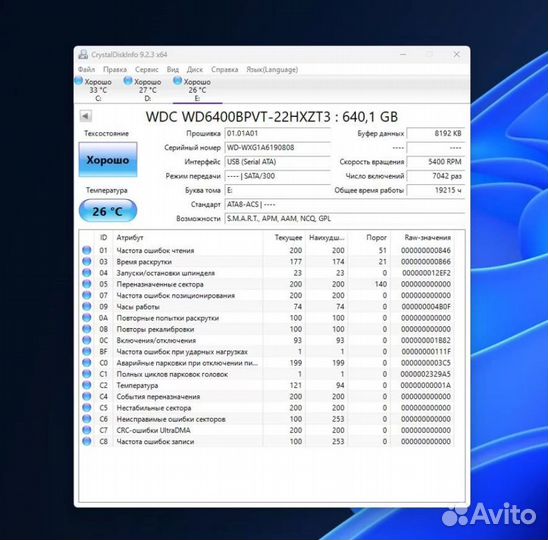Click the status icon for attribute 0B
The width and height of the screenshot is (548, 540).
point(87,329)
